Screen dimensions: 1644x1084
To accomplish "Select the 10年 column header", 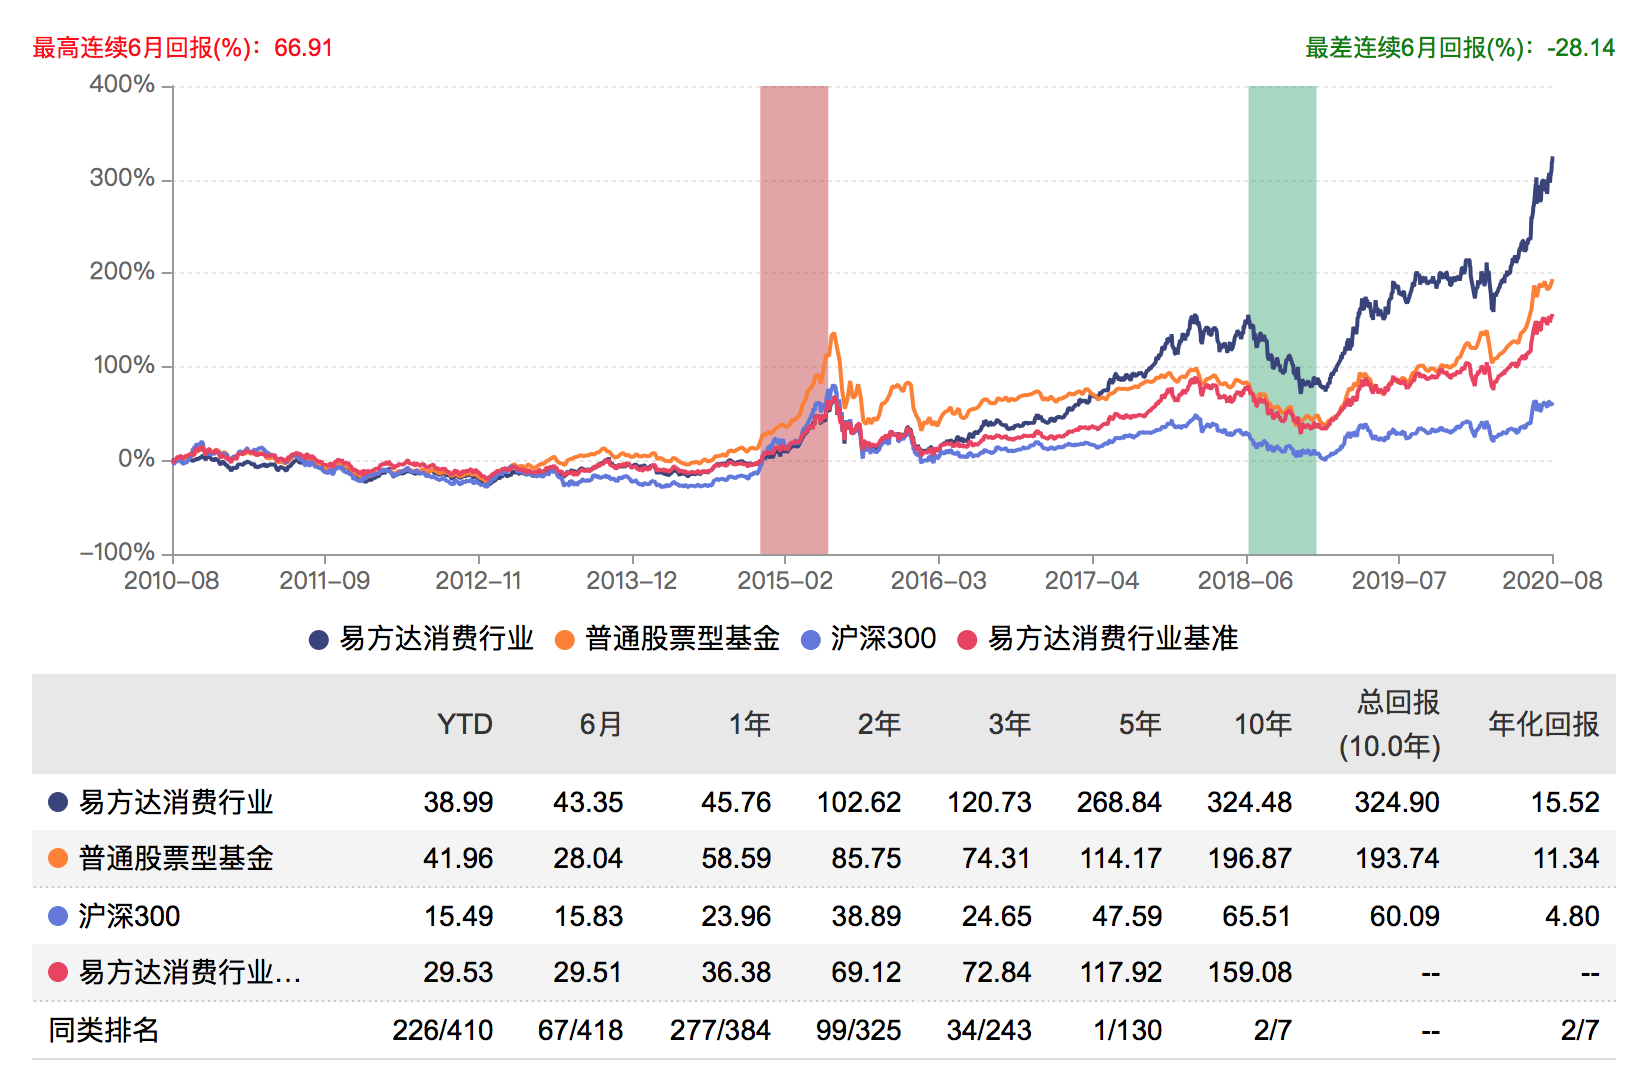I will pos(1262,724).
